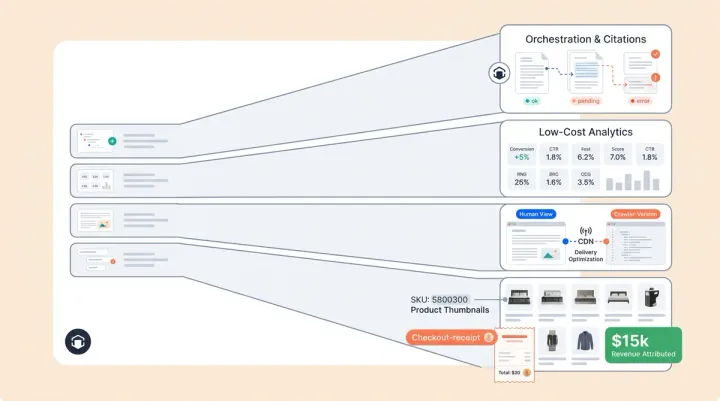
Task: Click the ok status pill
Action: [532, 101]
